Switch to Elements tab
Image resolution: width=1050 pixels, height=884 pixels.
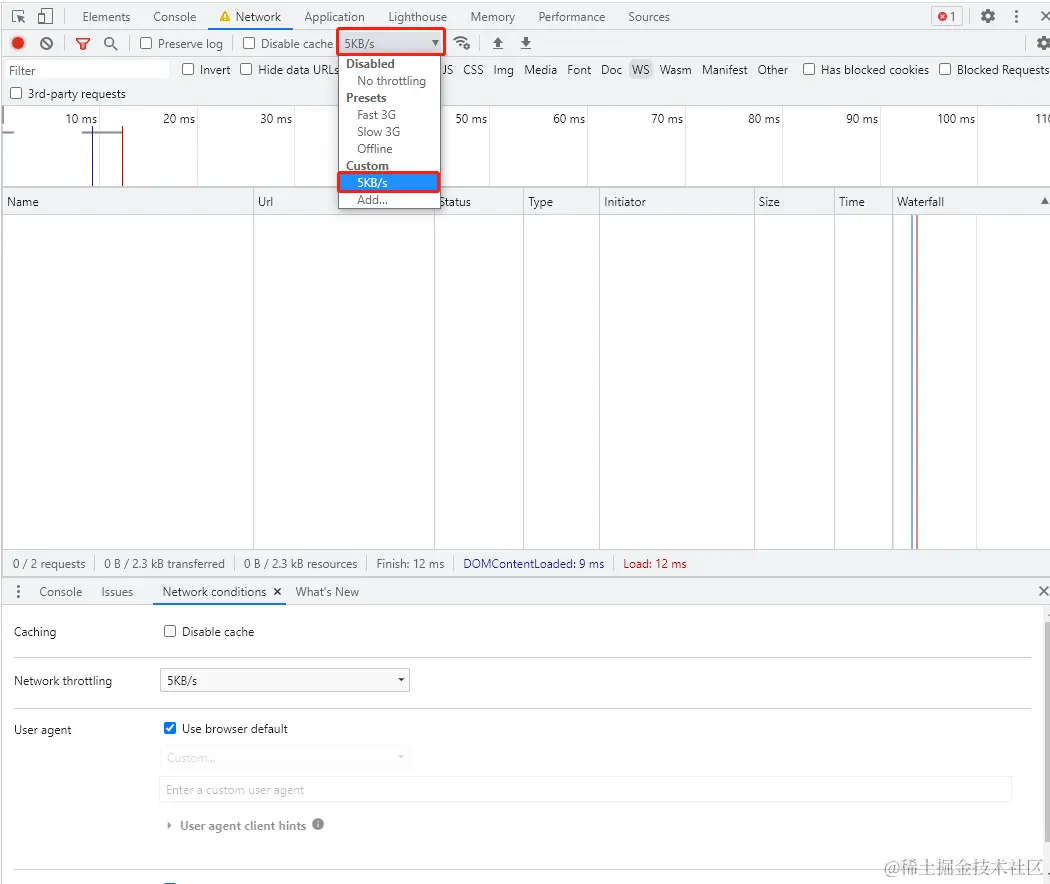pyautogui.click(x=106, y=17)
